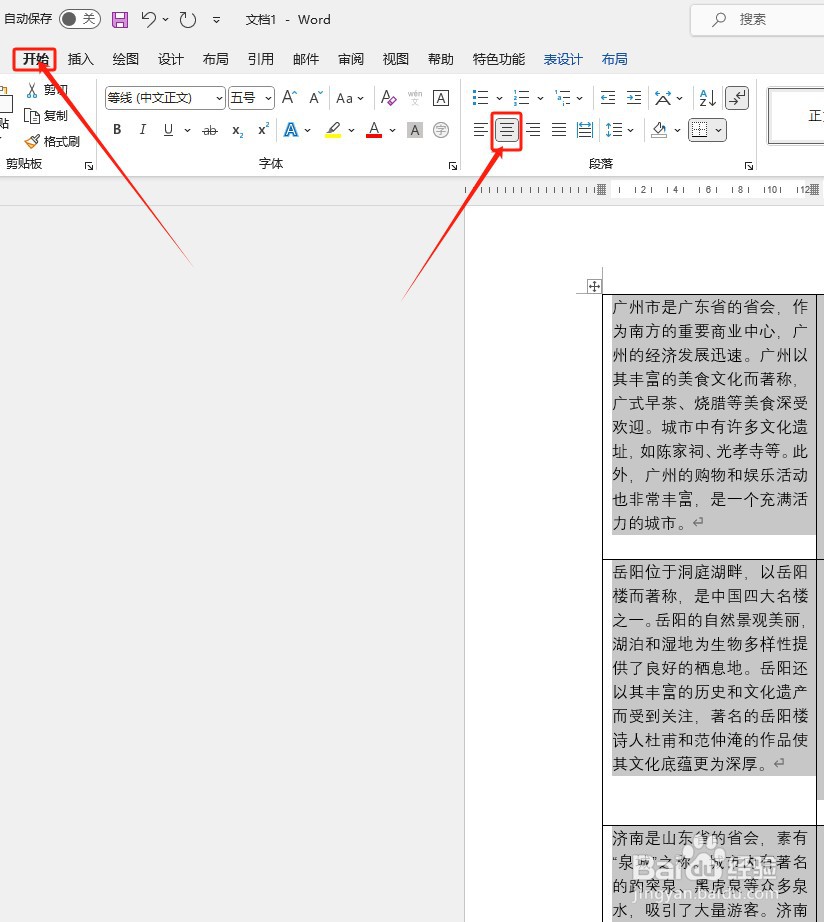The width and height of the screenshot is (824, 922).
Task: Apply subscript formatting
Action: coord(237,130)
